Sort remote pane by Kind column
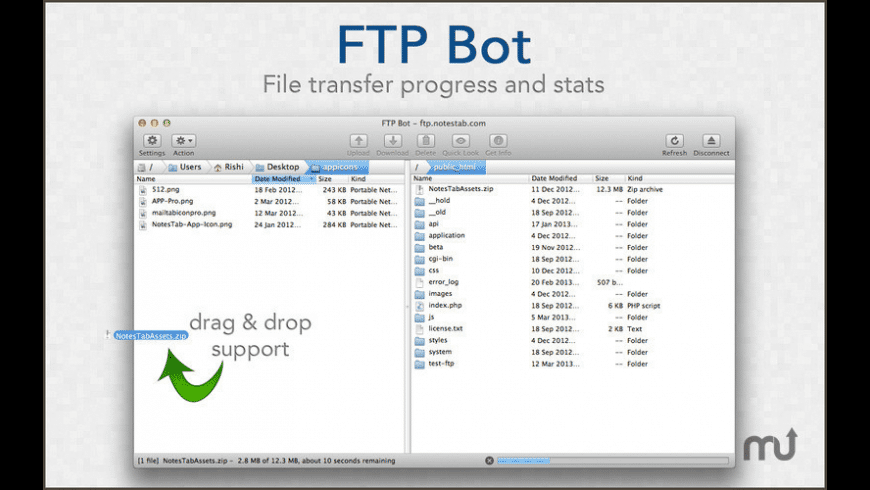The width and height of the screenshot is (870, 490). point(680,179)
